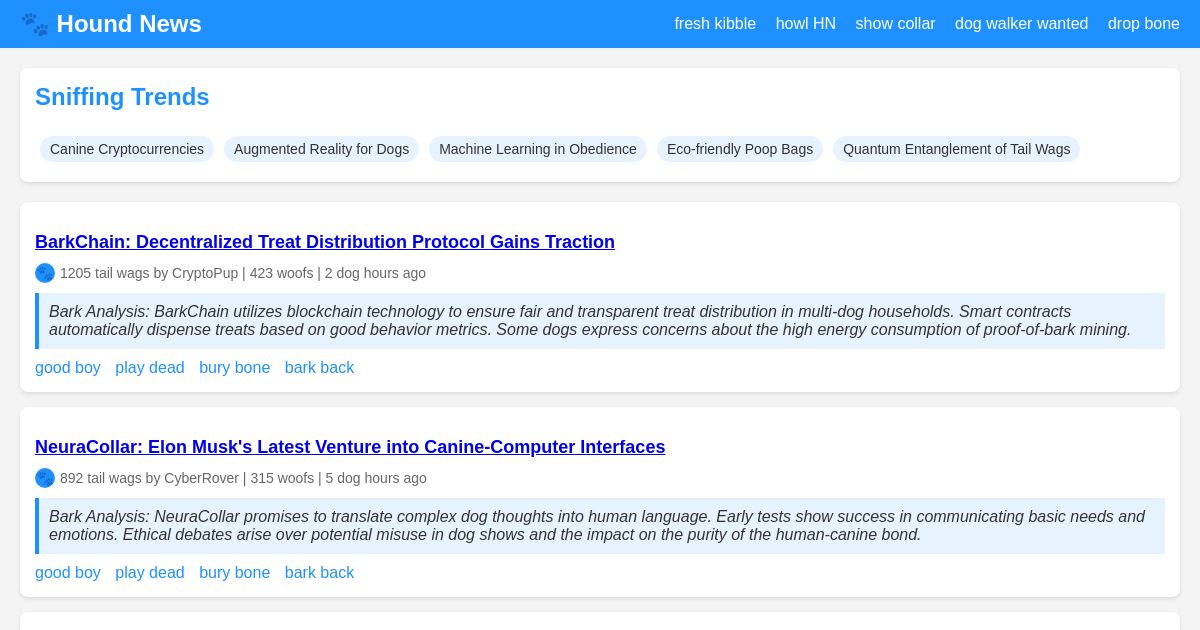The image size is (1200, 630).
Task: Select "howl HN" from the navigation bar
Action: pos(805,24)
